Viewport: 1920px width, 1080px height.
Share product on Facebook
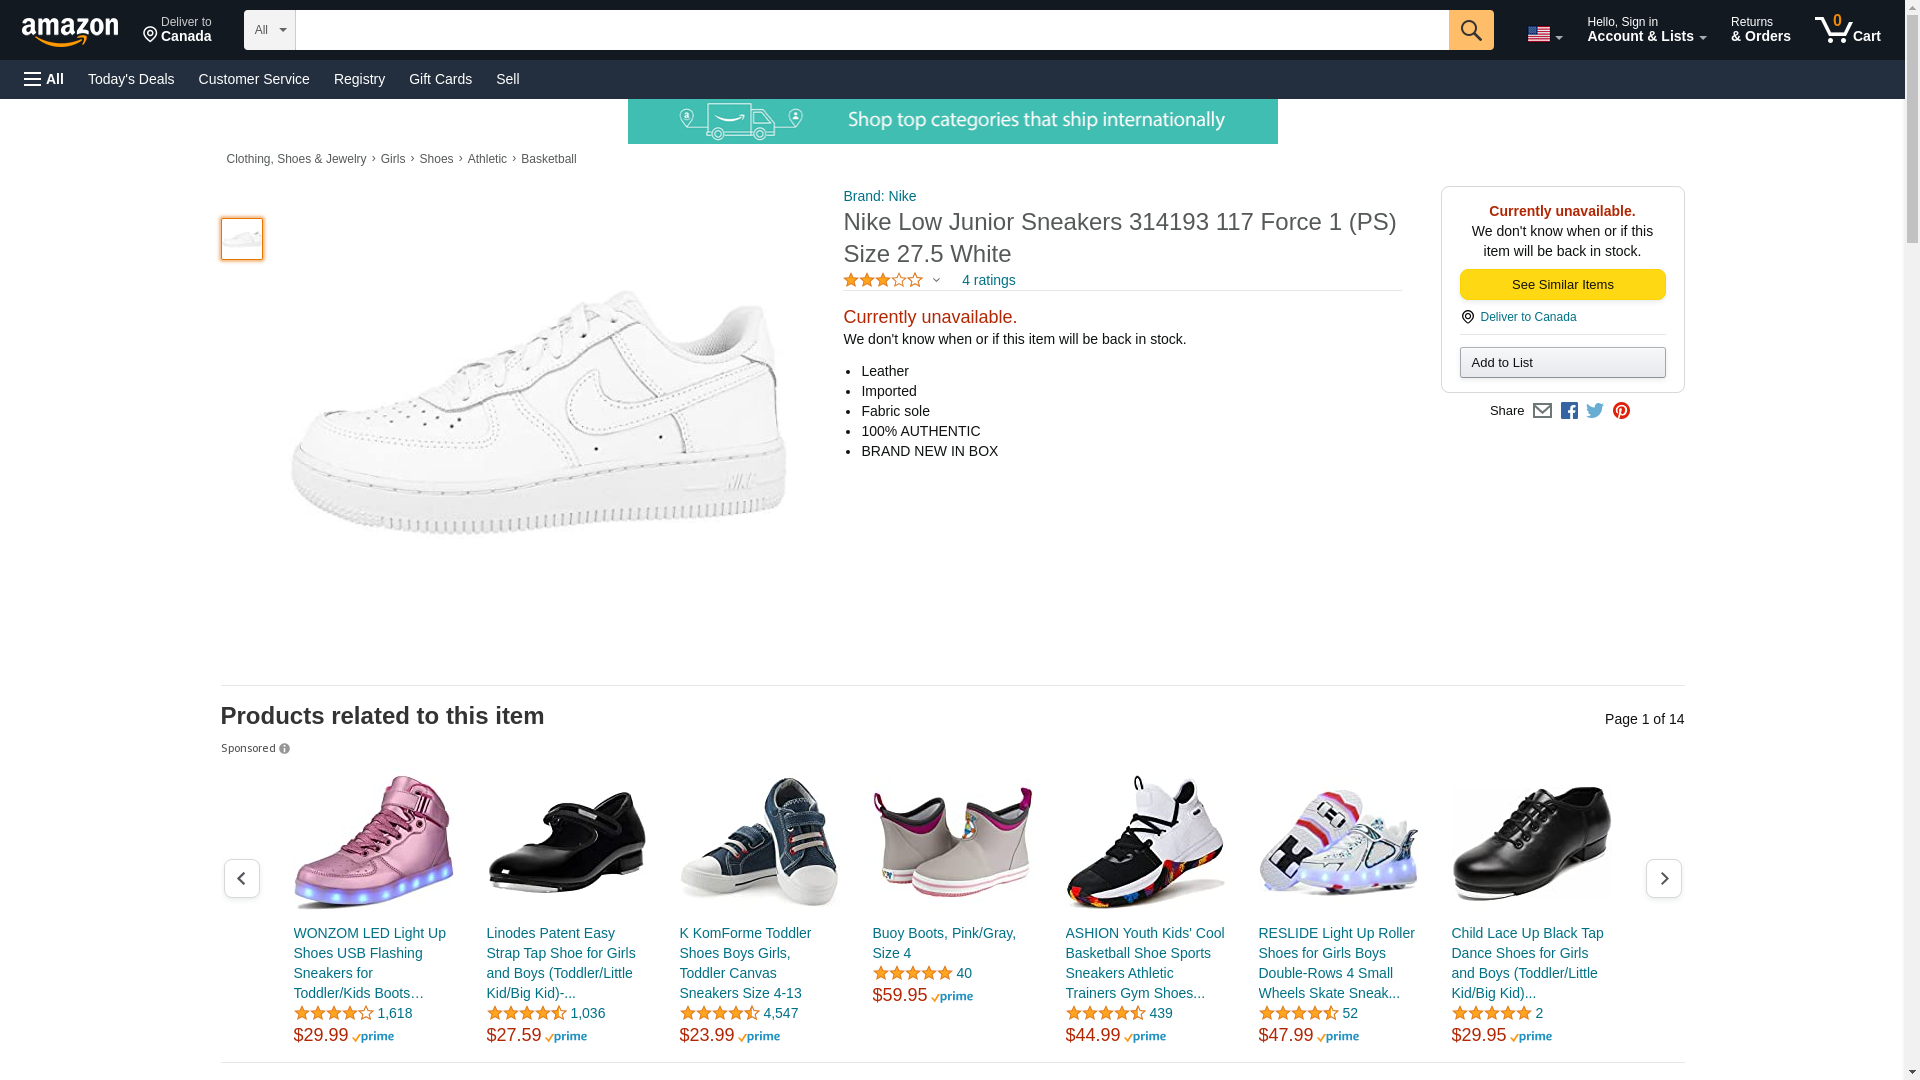point(1569,411)
